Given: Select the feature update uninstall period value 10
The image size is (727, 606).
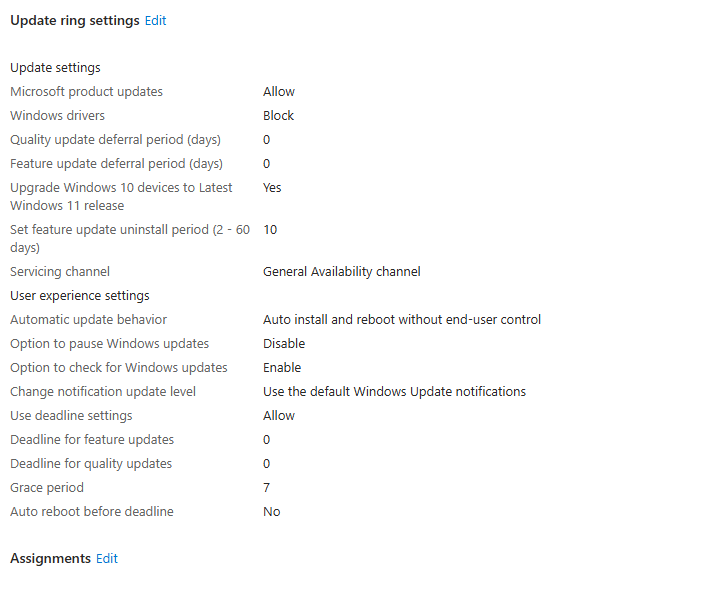Looking at the screenshot, I should click(270, 230).
